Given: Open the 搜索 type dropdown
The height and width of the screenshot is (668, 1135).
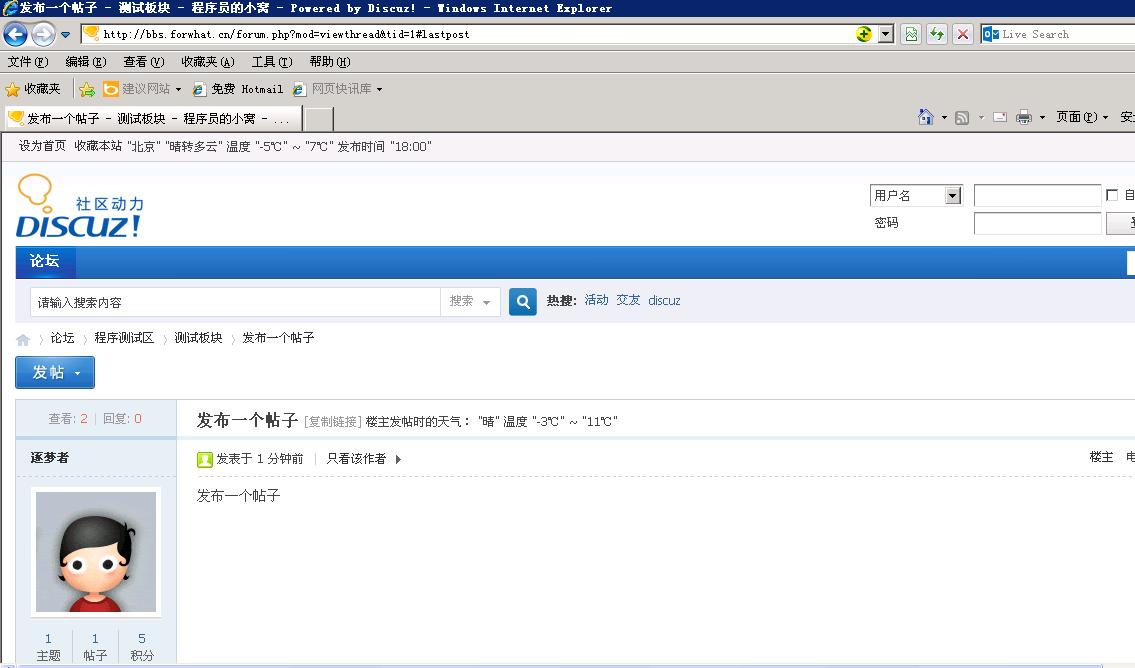Looking at the screenshot, I should point(470,301).
